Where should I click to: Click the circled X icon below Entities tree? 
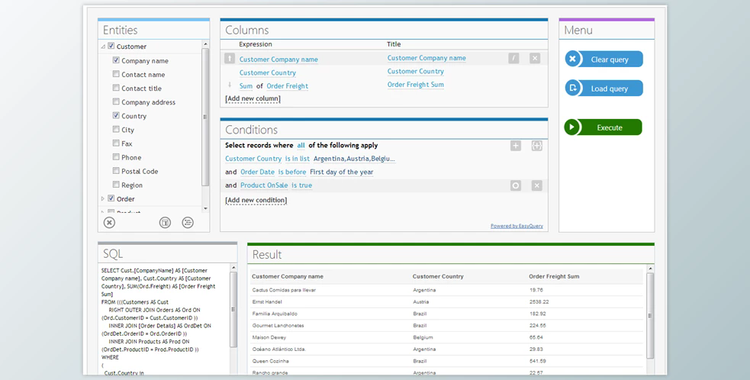(x=110, y=223)
